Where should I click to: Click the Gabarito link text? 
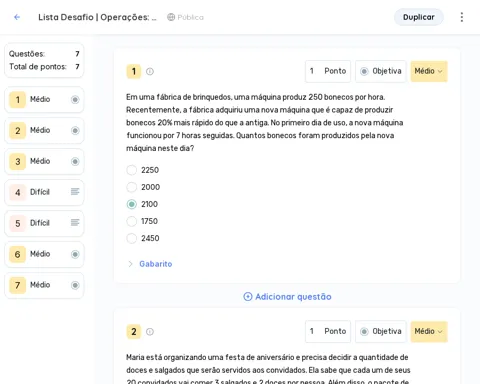point(156,264)
